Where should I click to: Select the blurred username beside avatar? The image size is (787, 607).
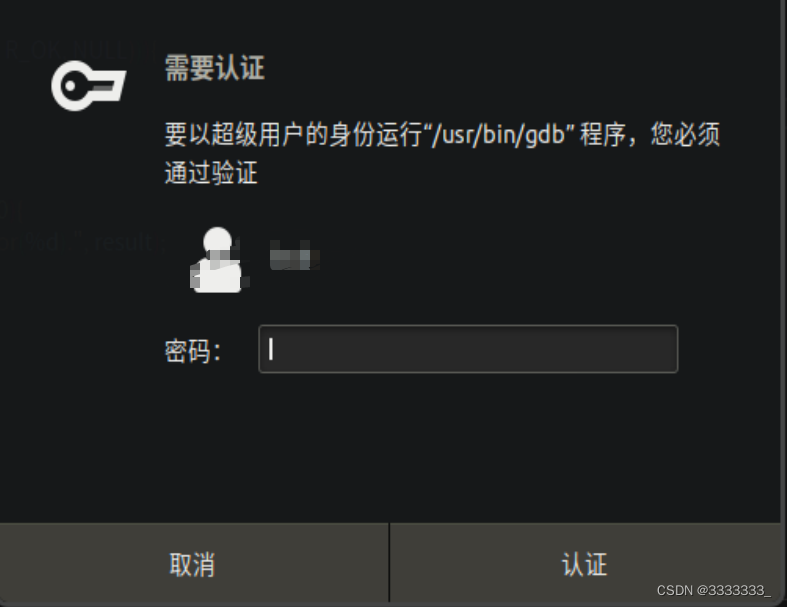point(295,255)
